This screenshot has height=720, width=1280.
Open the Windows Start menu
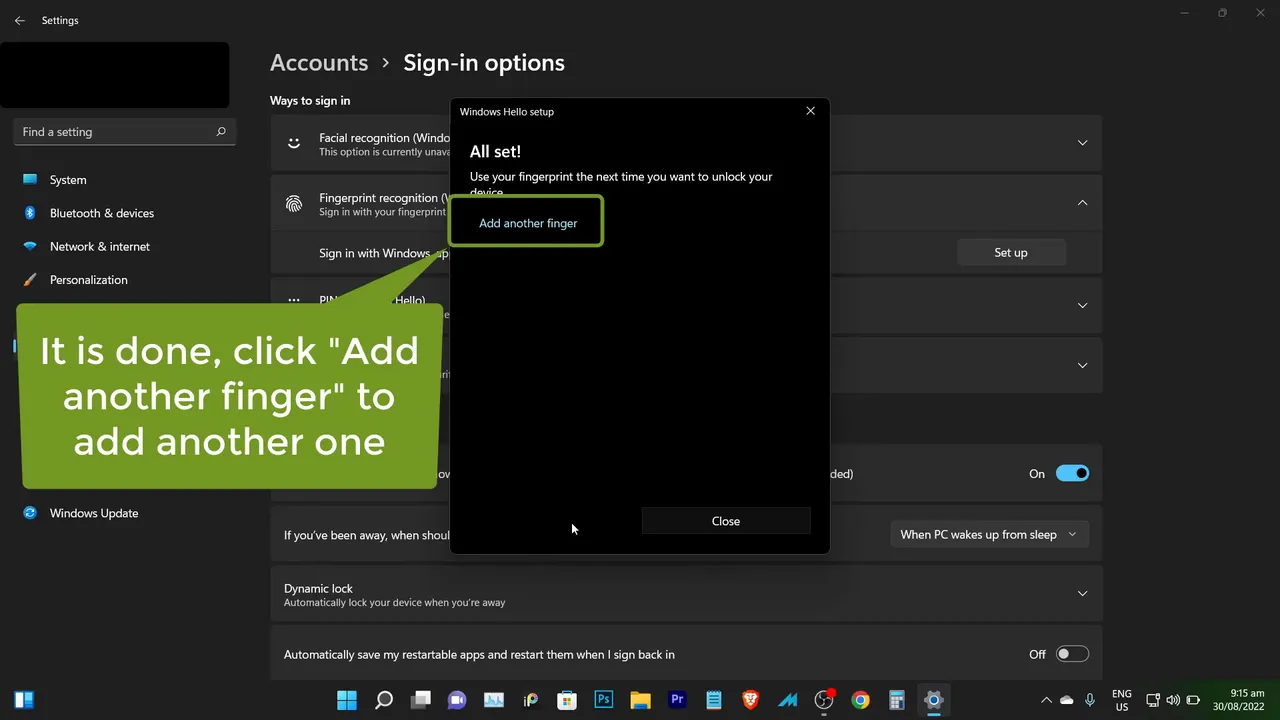coord(347,700)
